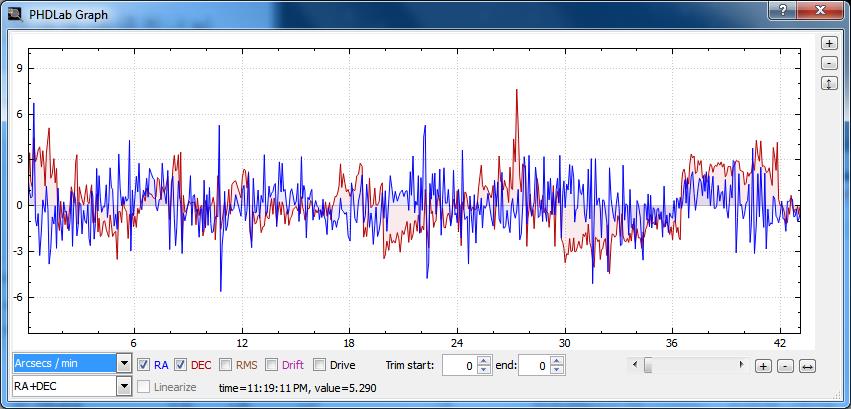
Task: Click the horizontal zoom out minus button
Action: click(785, 366)
